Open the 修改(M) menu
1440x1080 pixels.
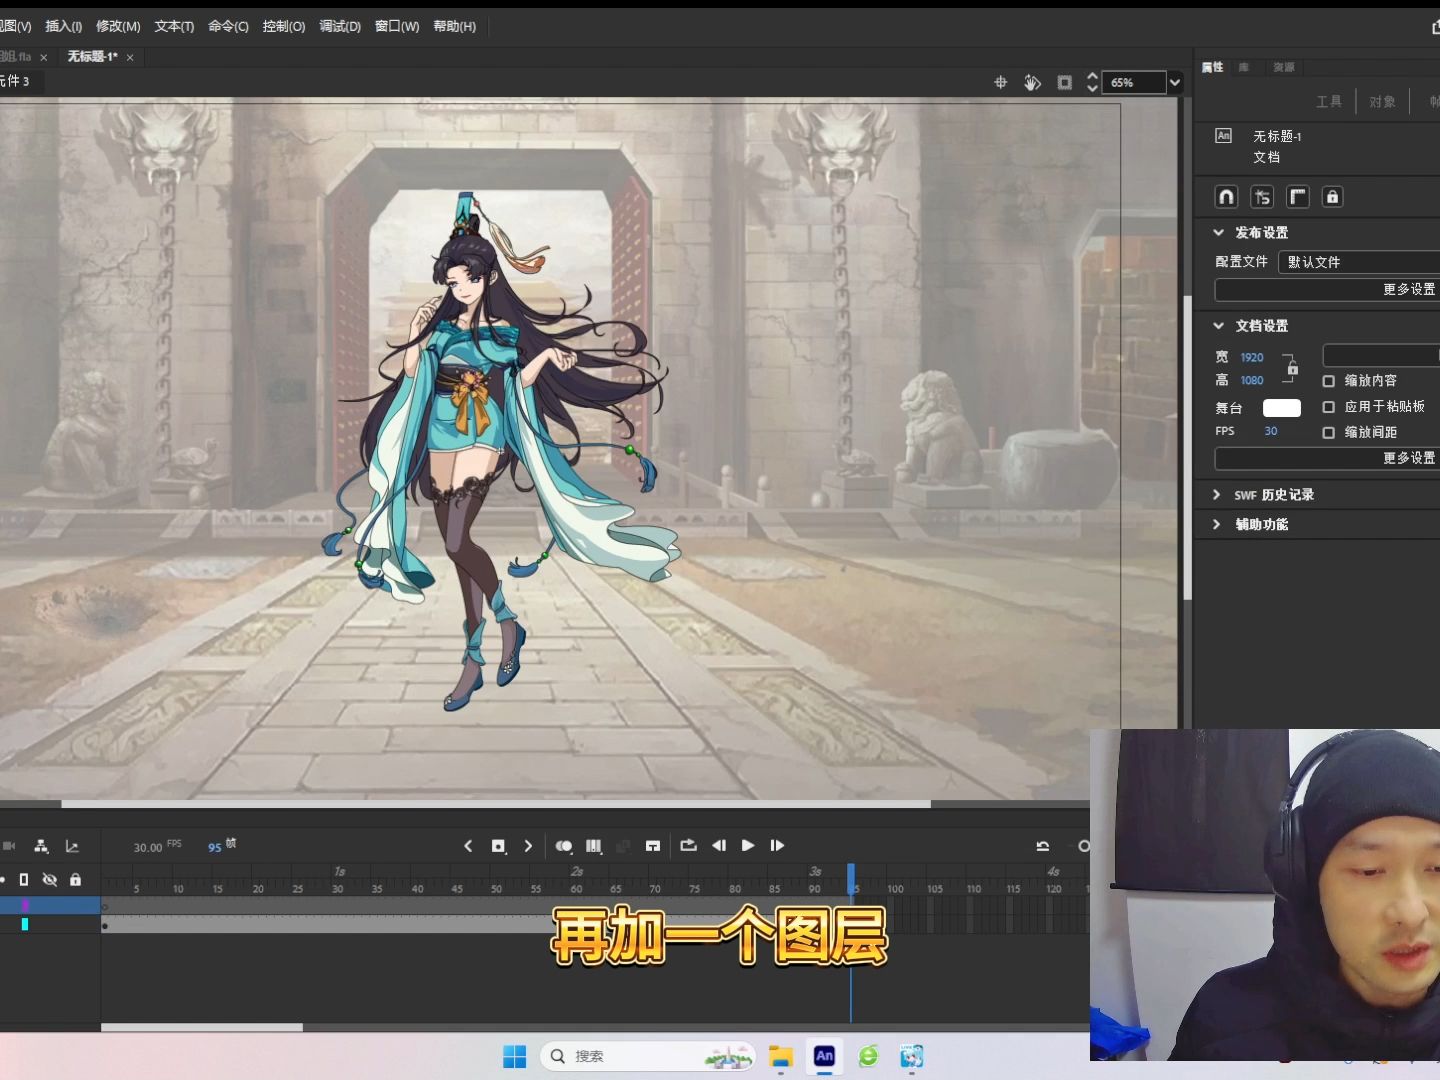tap(118, 26)
